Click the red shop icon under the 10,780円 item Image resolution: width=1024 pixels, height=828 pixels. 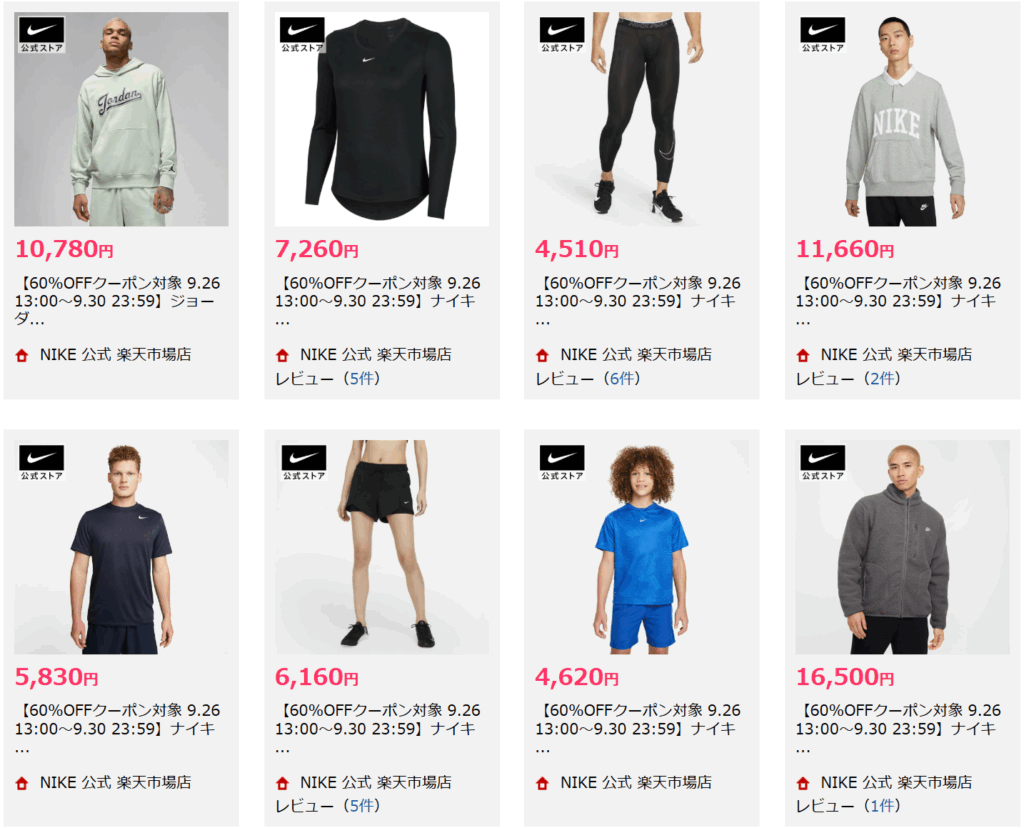pos(22,356)
